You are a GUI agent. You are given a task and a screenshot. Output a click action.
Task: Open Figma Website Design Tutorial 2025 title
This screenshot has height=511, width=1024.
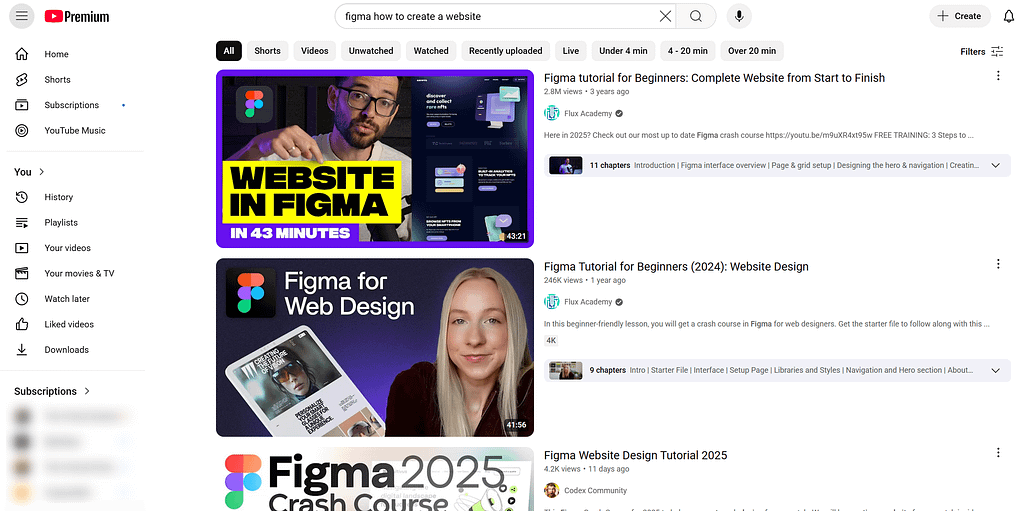[x=635, y=455]
